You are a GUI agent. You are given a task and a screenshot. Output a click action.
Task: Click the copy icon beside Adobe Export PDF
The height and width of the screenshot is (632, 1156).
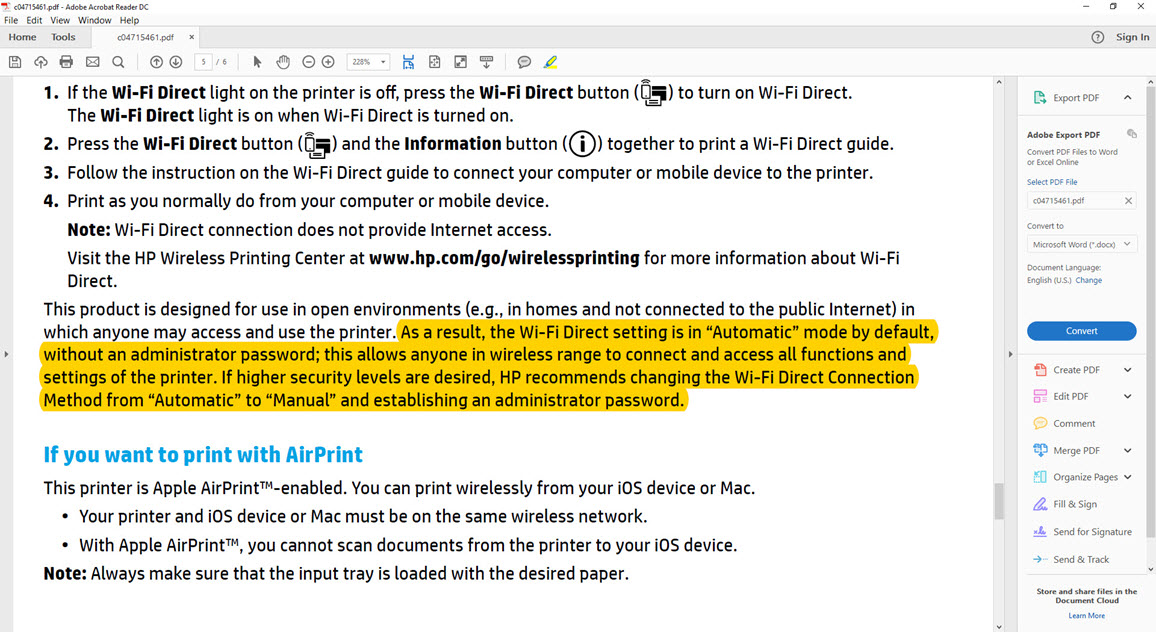(x=1132, y=133)
